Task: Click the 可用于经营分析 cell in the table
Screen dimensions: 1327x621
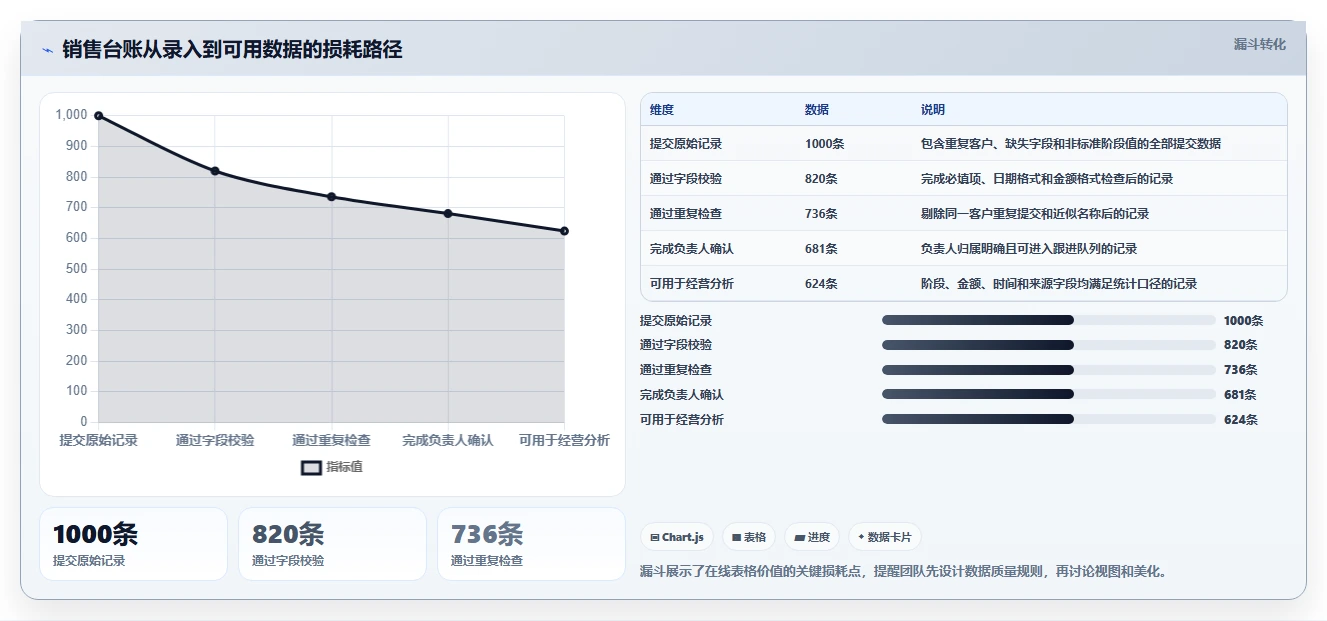Action: (692, 284)
